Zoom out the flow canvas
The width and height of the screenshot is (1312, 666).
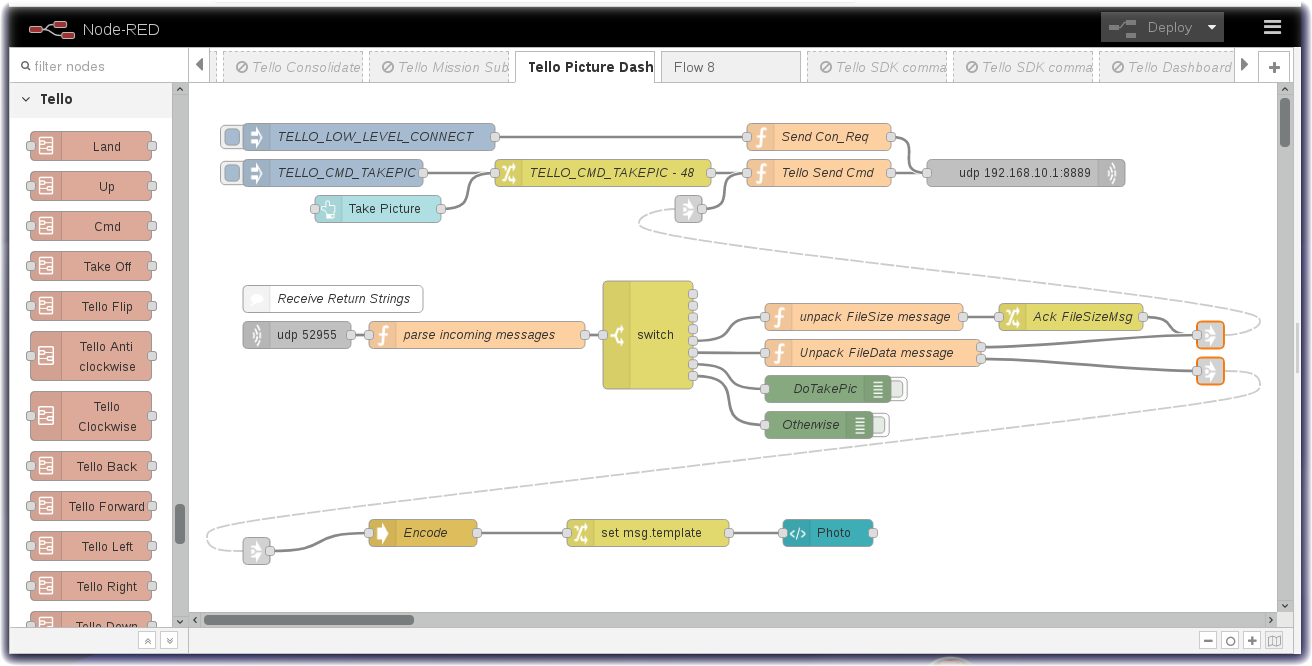1208,641
